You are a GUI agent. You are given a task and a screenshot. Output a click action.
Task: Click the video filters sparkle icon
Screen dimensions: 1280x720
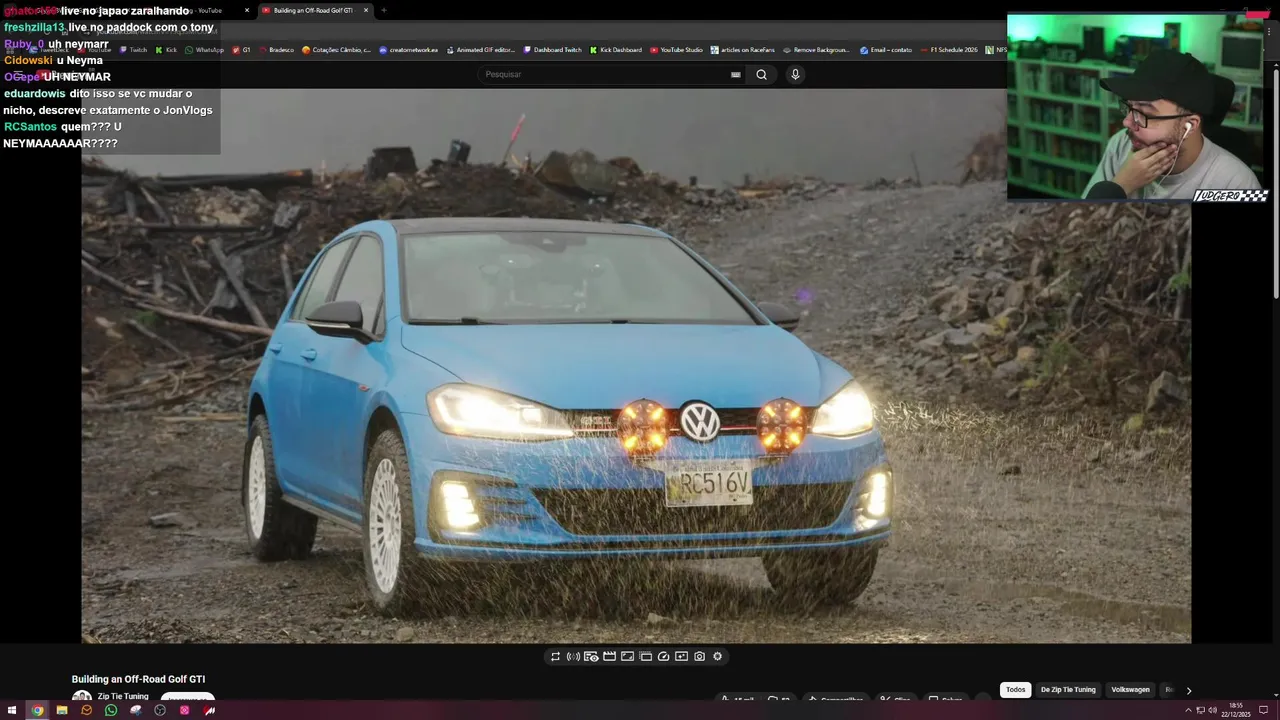(x=681, y=657)
